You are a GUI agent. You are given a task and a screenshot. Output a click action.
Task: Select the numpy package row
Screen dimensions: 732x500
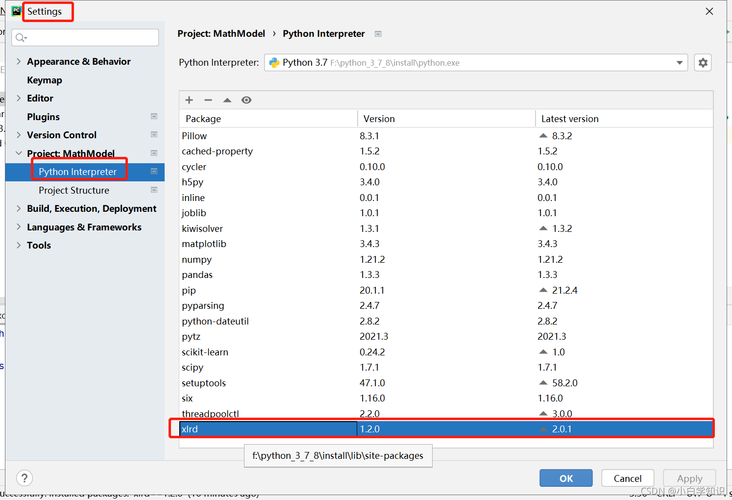pyautogui.click(x=196, y=259)
